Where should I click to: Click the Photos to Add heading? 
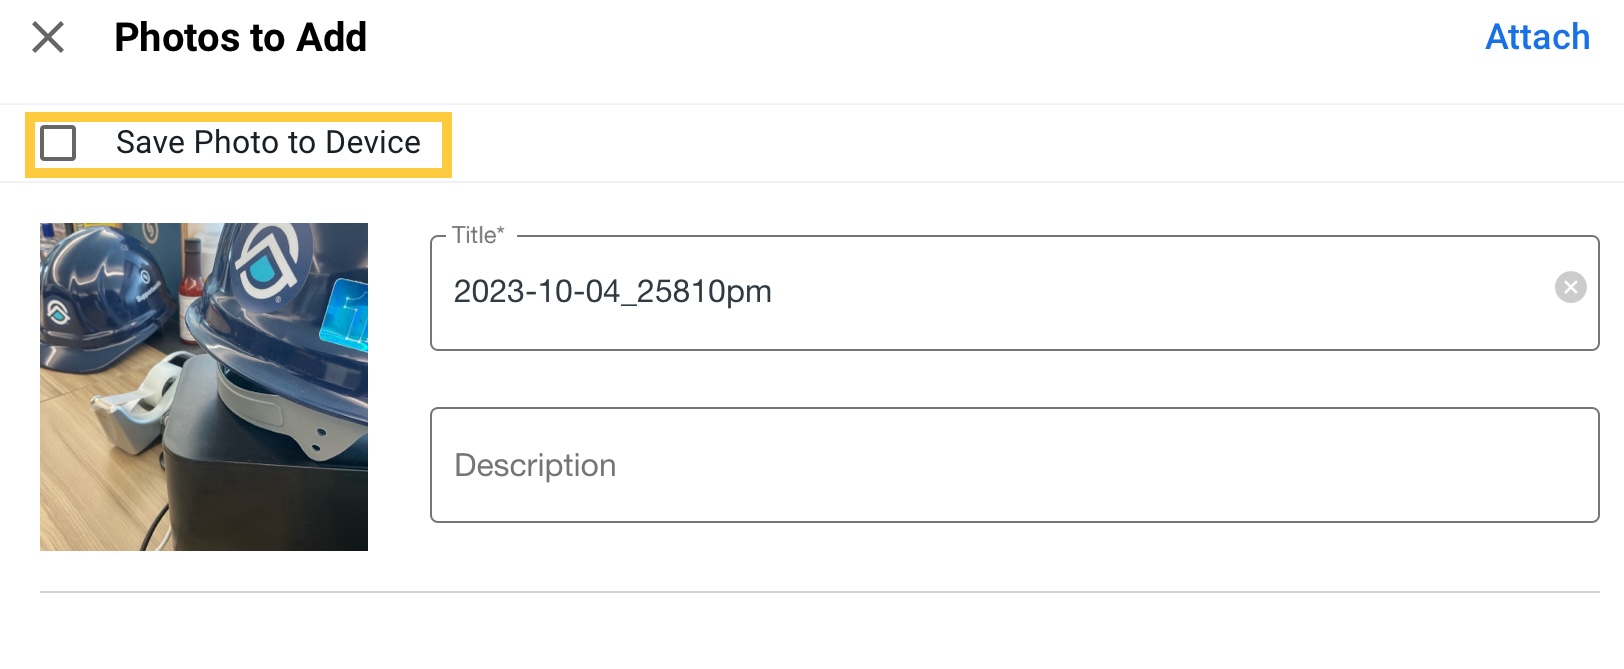point(241,38)
